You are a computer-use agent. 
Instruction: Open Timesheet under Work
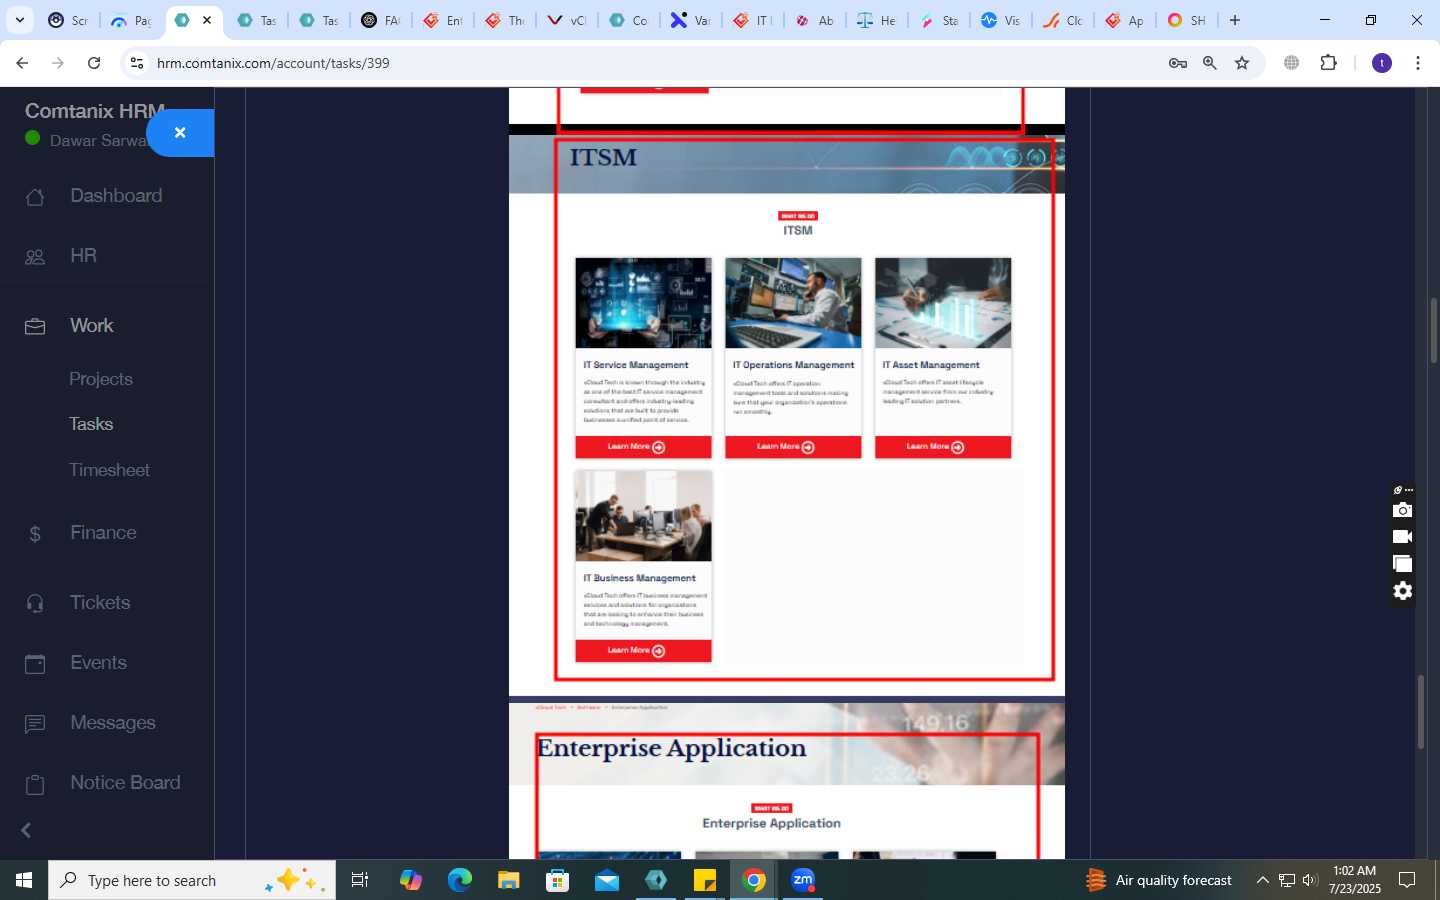point(109,470)
